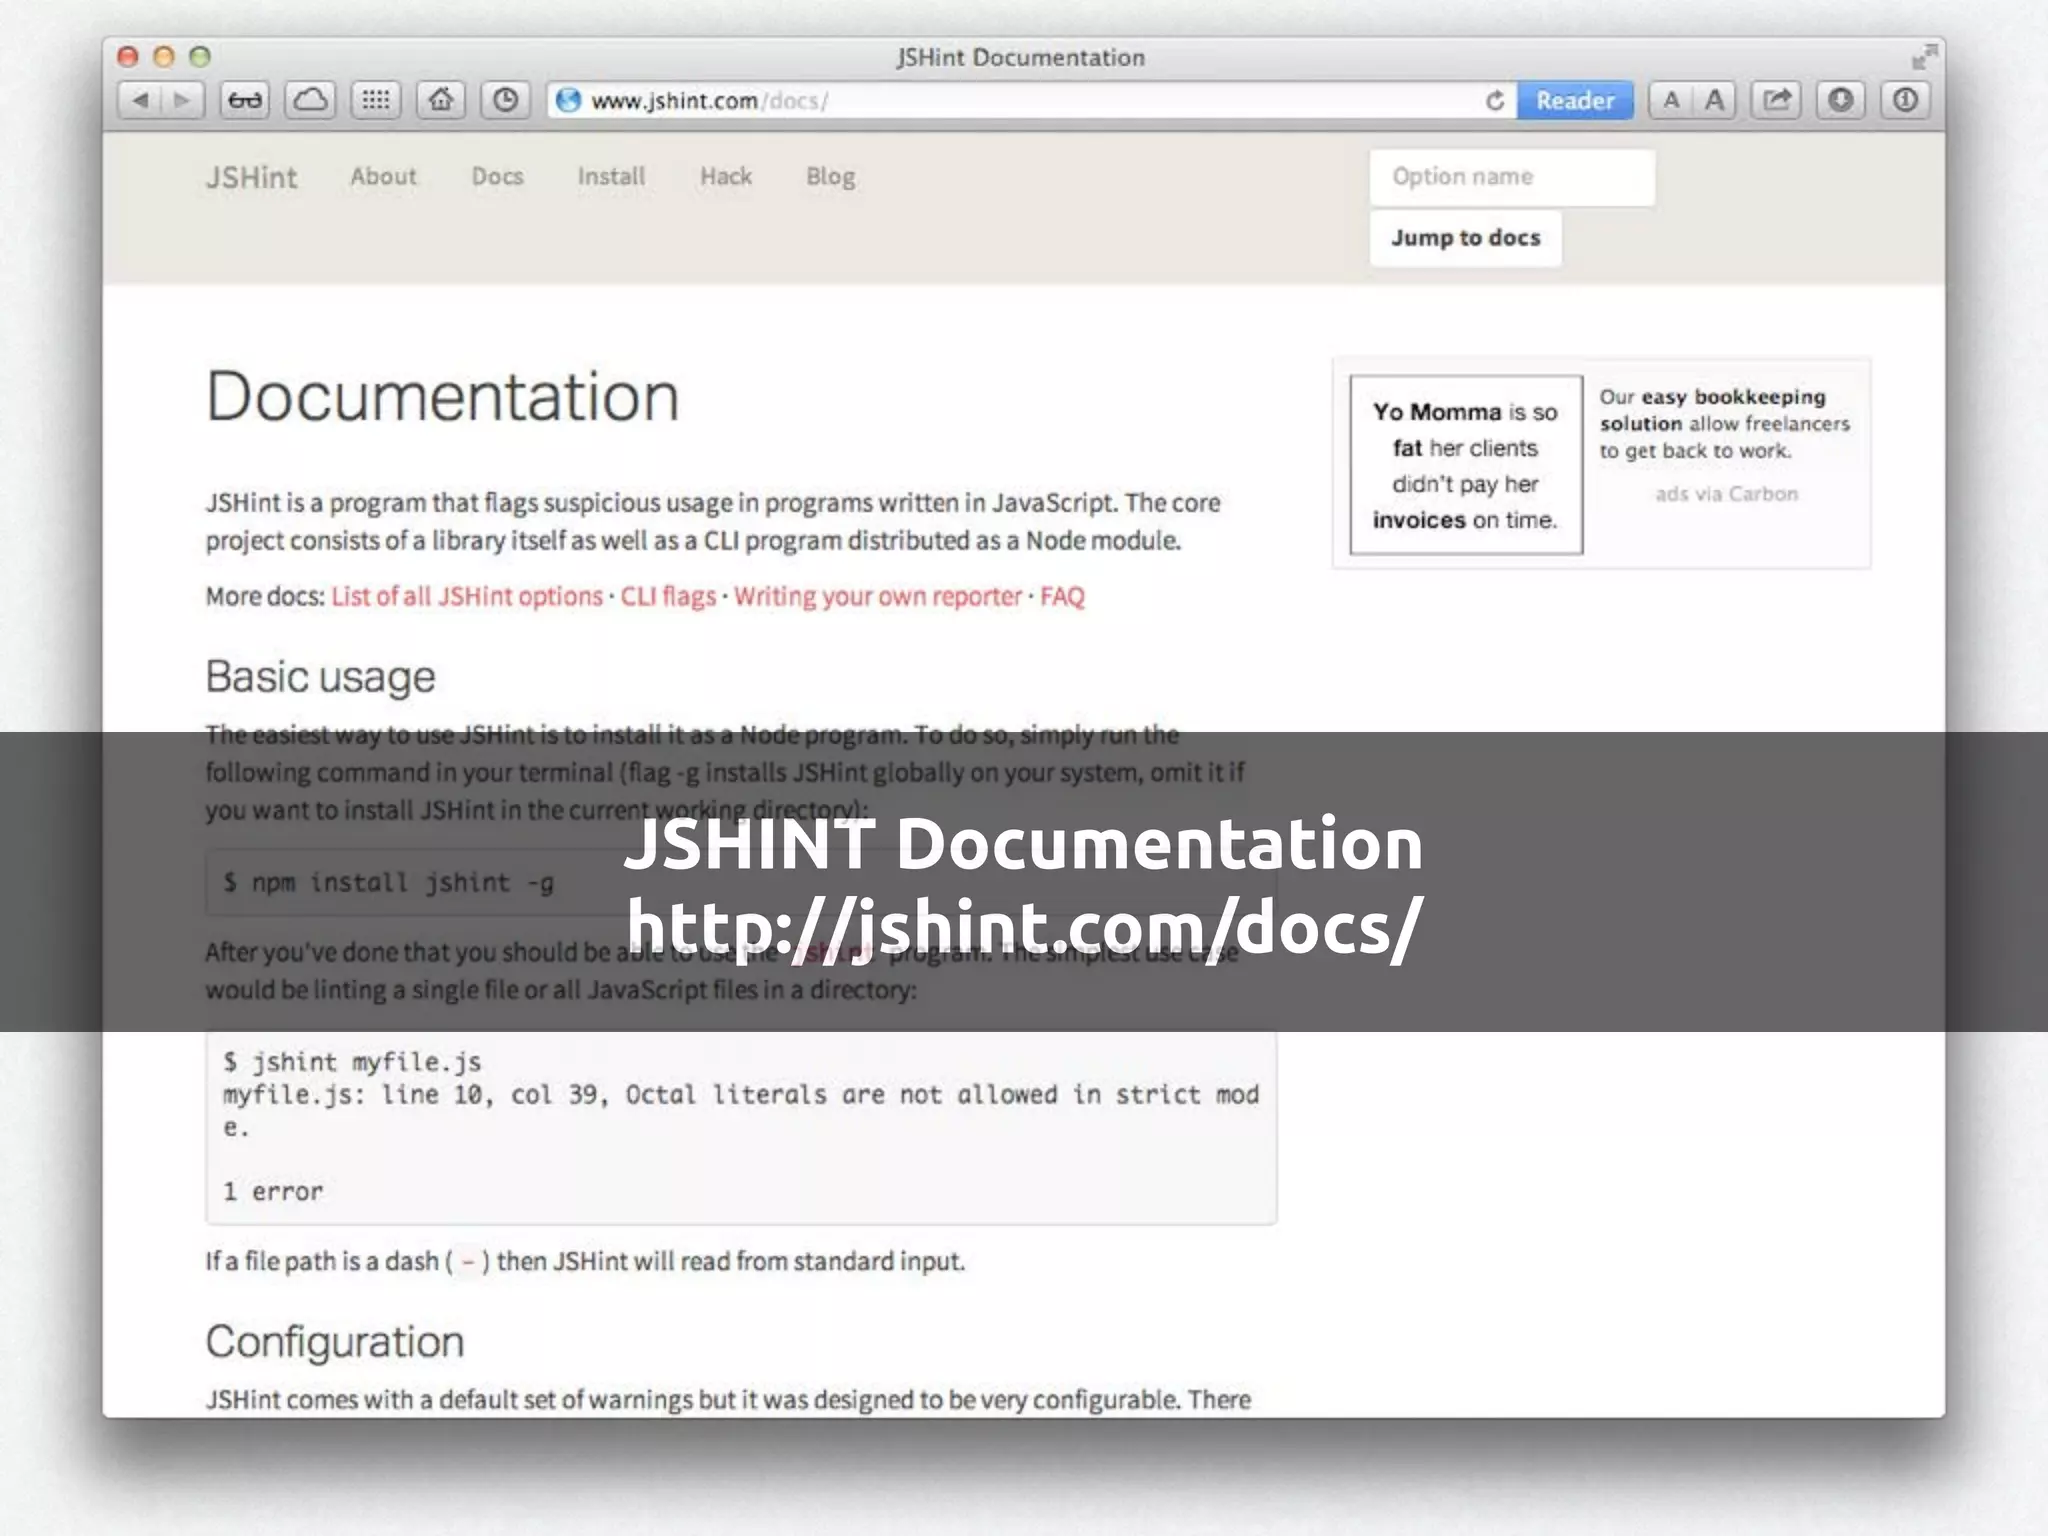This screenshot has height=1536, width=2048.
Task: Open iCloud Tabs cloud icon
Action: click(310, 100)
